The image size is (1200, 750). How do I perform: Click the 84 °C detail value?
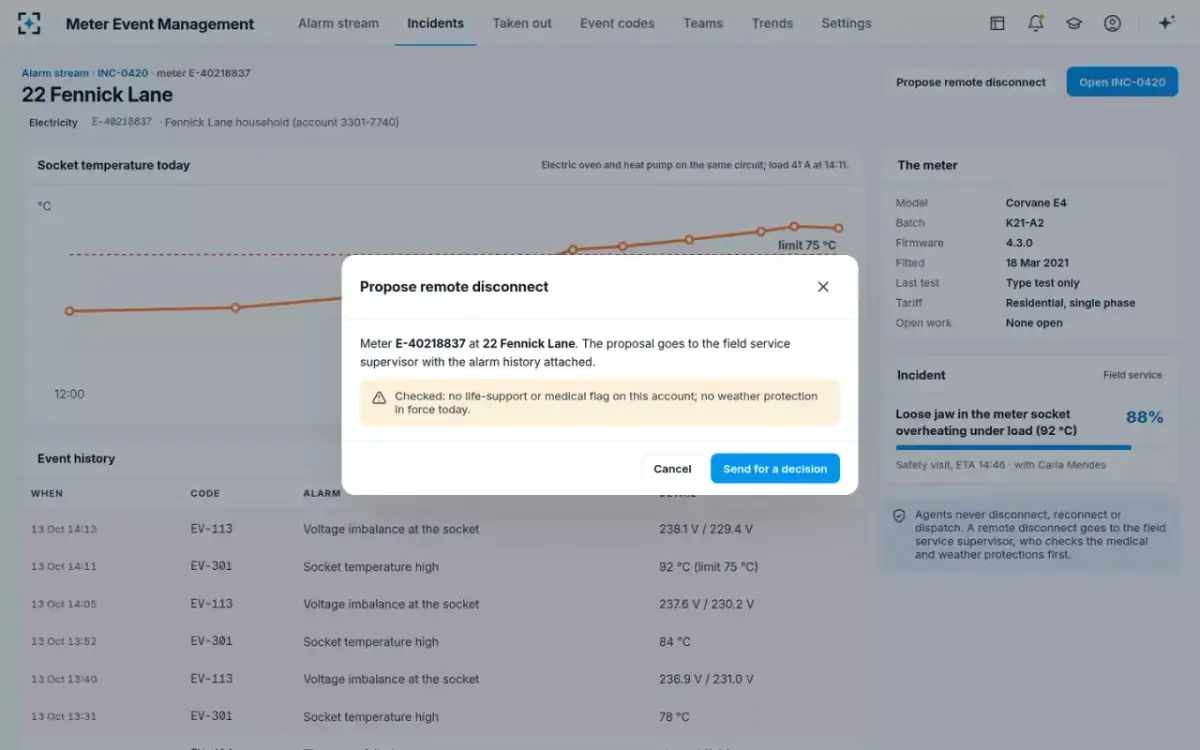[x=675, y=642]
